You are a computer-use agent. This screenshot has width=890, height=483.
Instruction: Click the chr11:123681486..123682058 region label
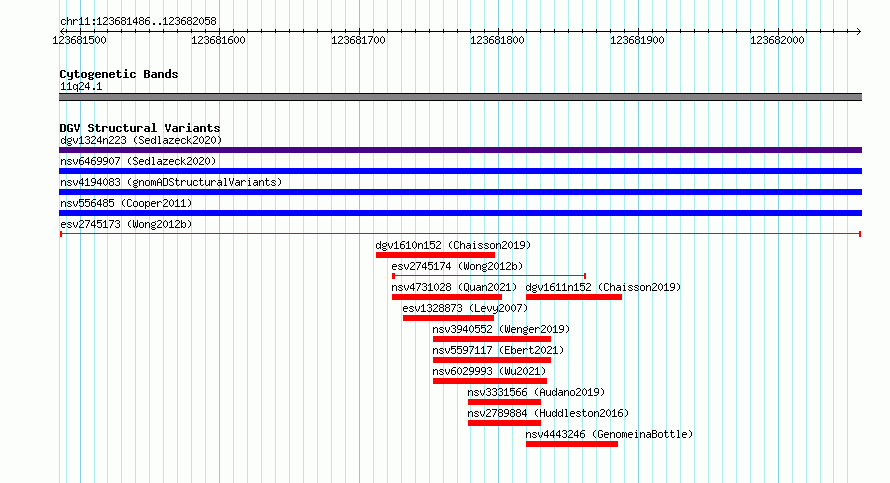(138, 21)
